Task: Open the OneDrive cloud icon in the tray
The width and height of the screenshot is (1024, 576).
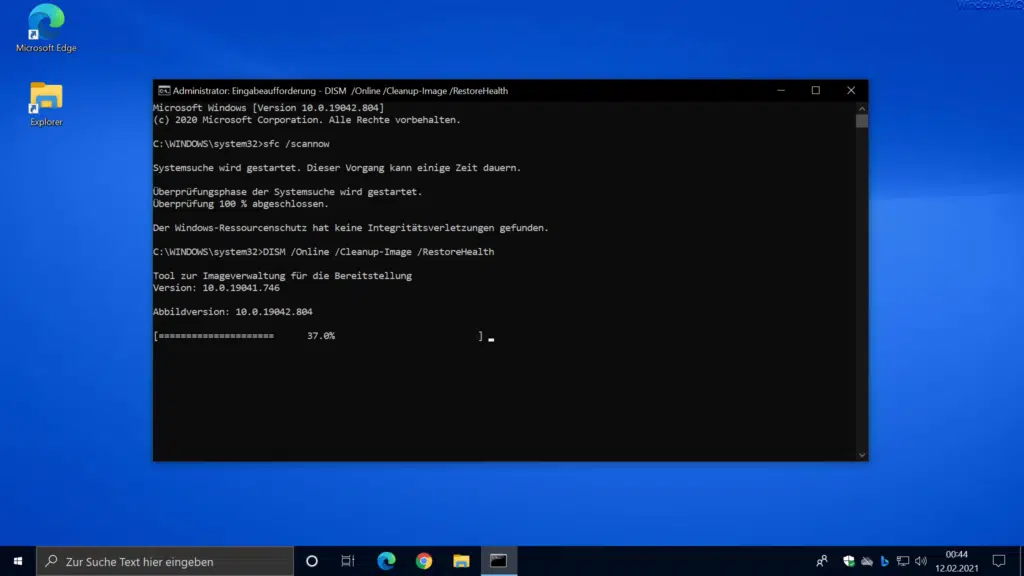Action: coord(867,561)
